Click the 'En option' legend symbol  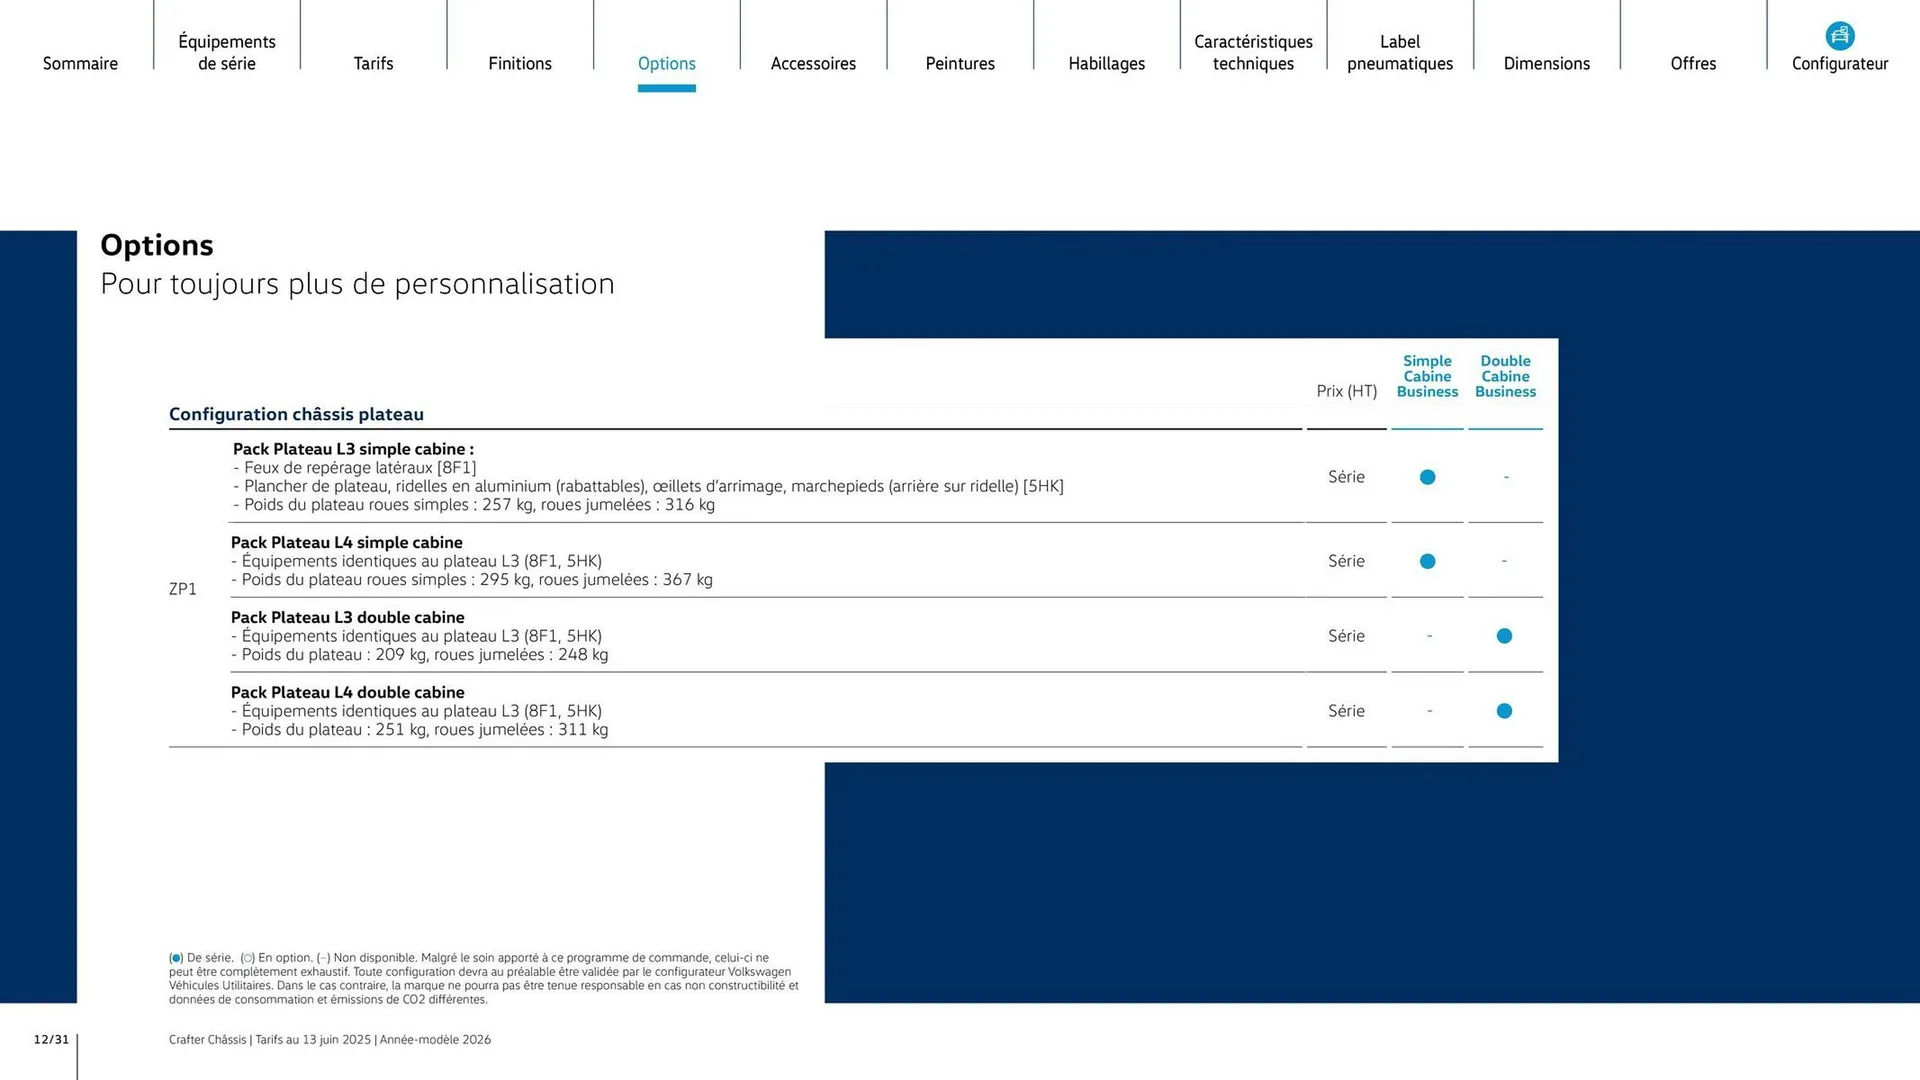pyautogui.click(x=248, y=957)
